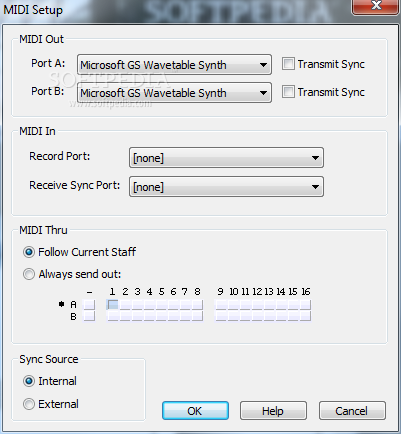Click the 'Port A:' label

click(x=48, y=63)
